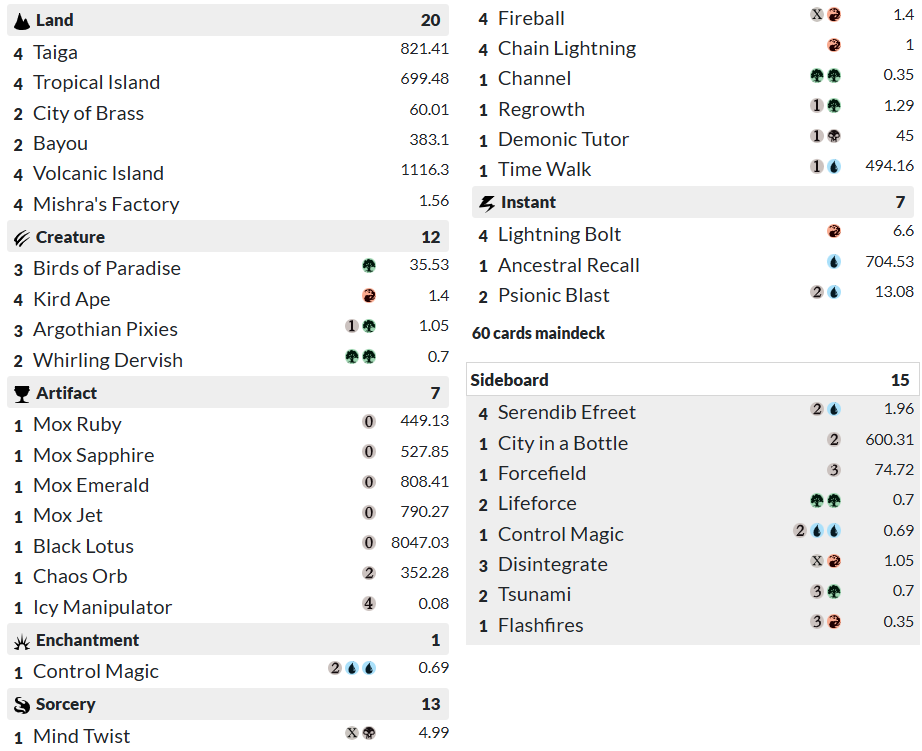Click the Sorcery category icon
This screenshot has width=922, height=751.
pyautogui.click(x=22, y=705)
